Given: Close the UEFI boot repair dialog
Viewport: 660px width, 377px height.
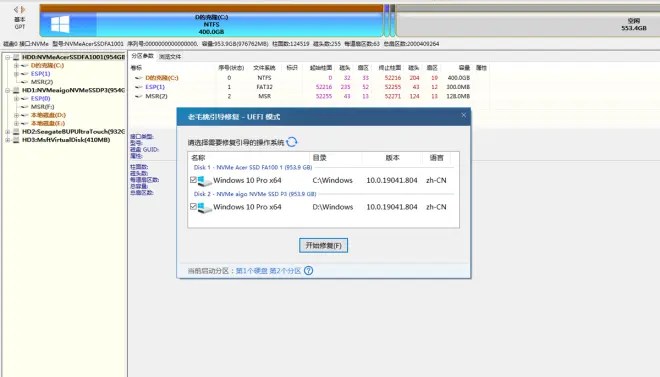Looking at the screenshot, I should [463, 115].
